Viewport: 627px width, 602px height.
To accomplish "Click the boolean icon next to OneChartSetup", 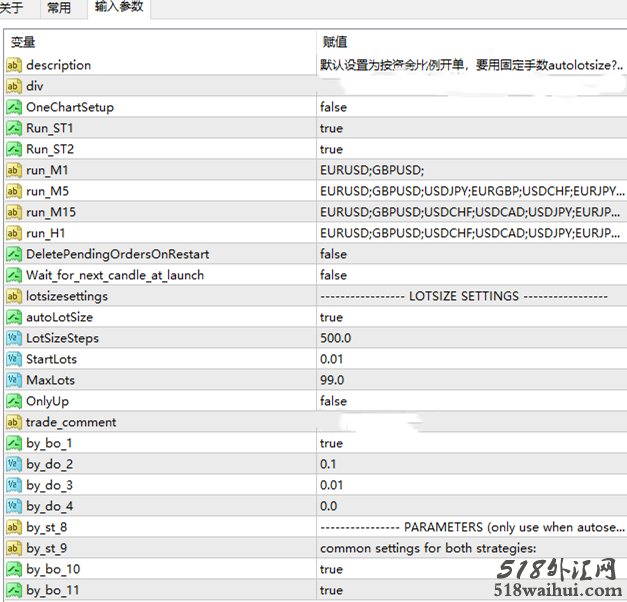I will tap(14, 107).
